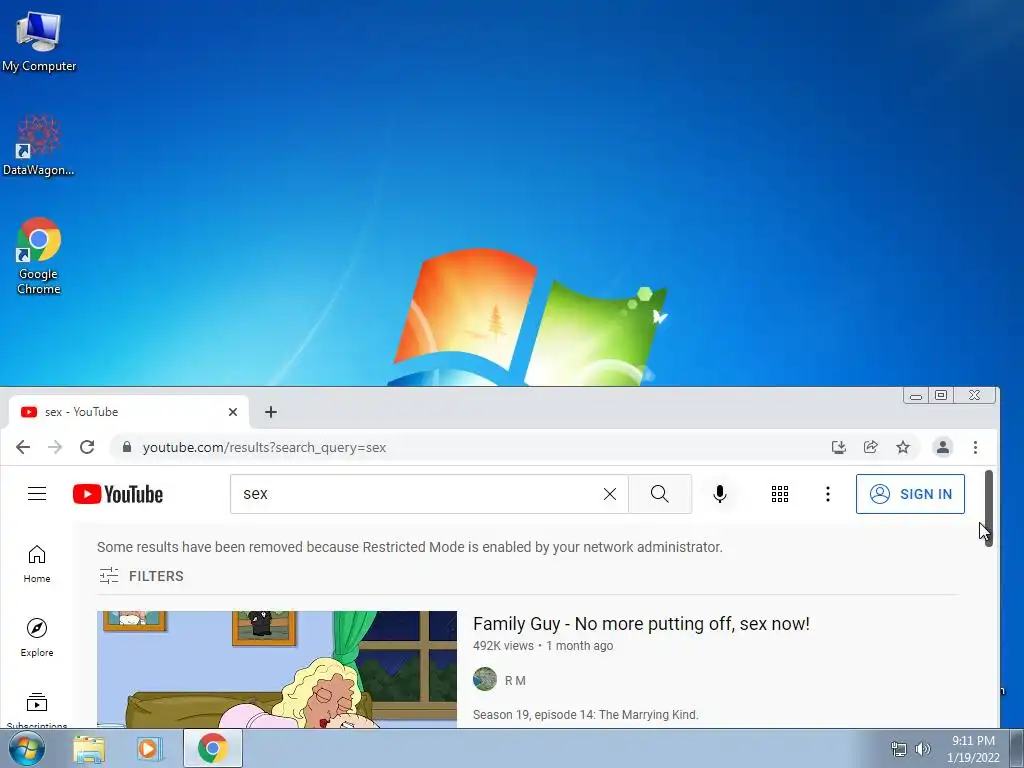The height and width of the screenshot is (768, 1024).
Task: Launch Google Chrome from desktop shortcut
Action: (39, 256)
